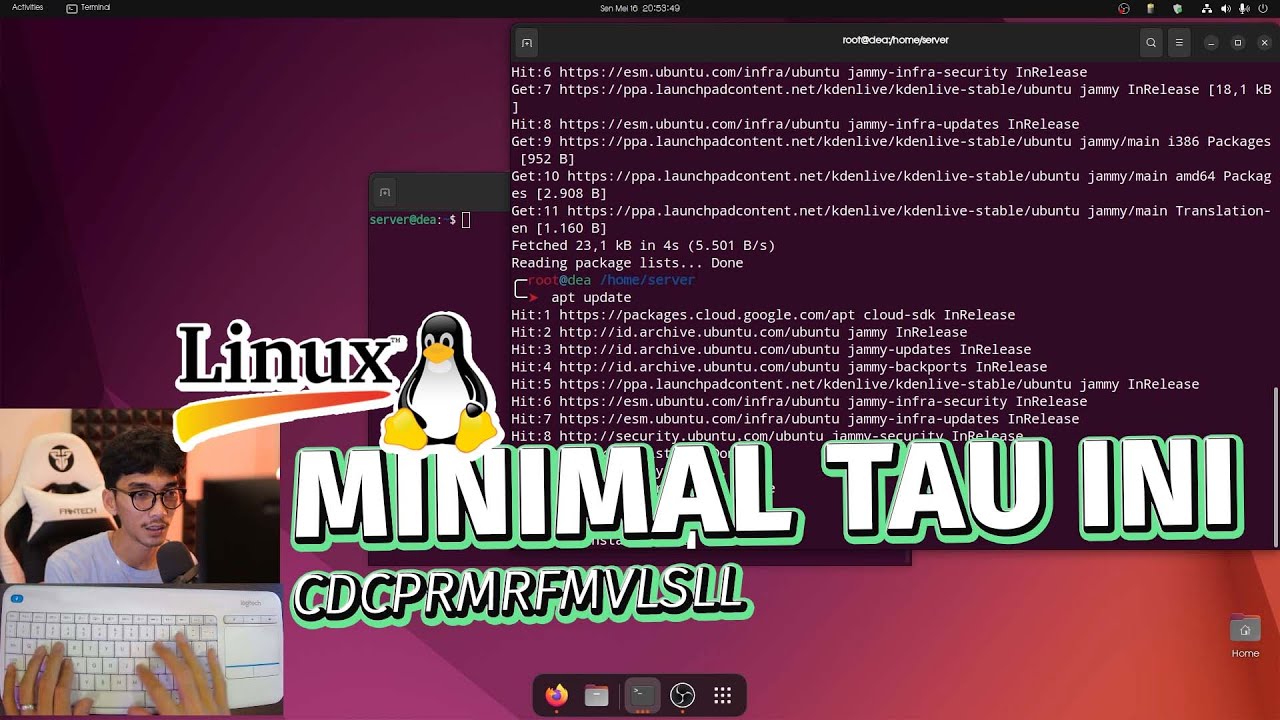The height and width of the screenshot is (720, 1280).
Task: Click the /home/server path in prompt
Action: 647,280
